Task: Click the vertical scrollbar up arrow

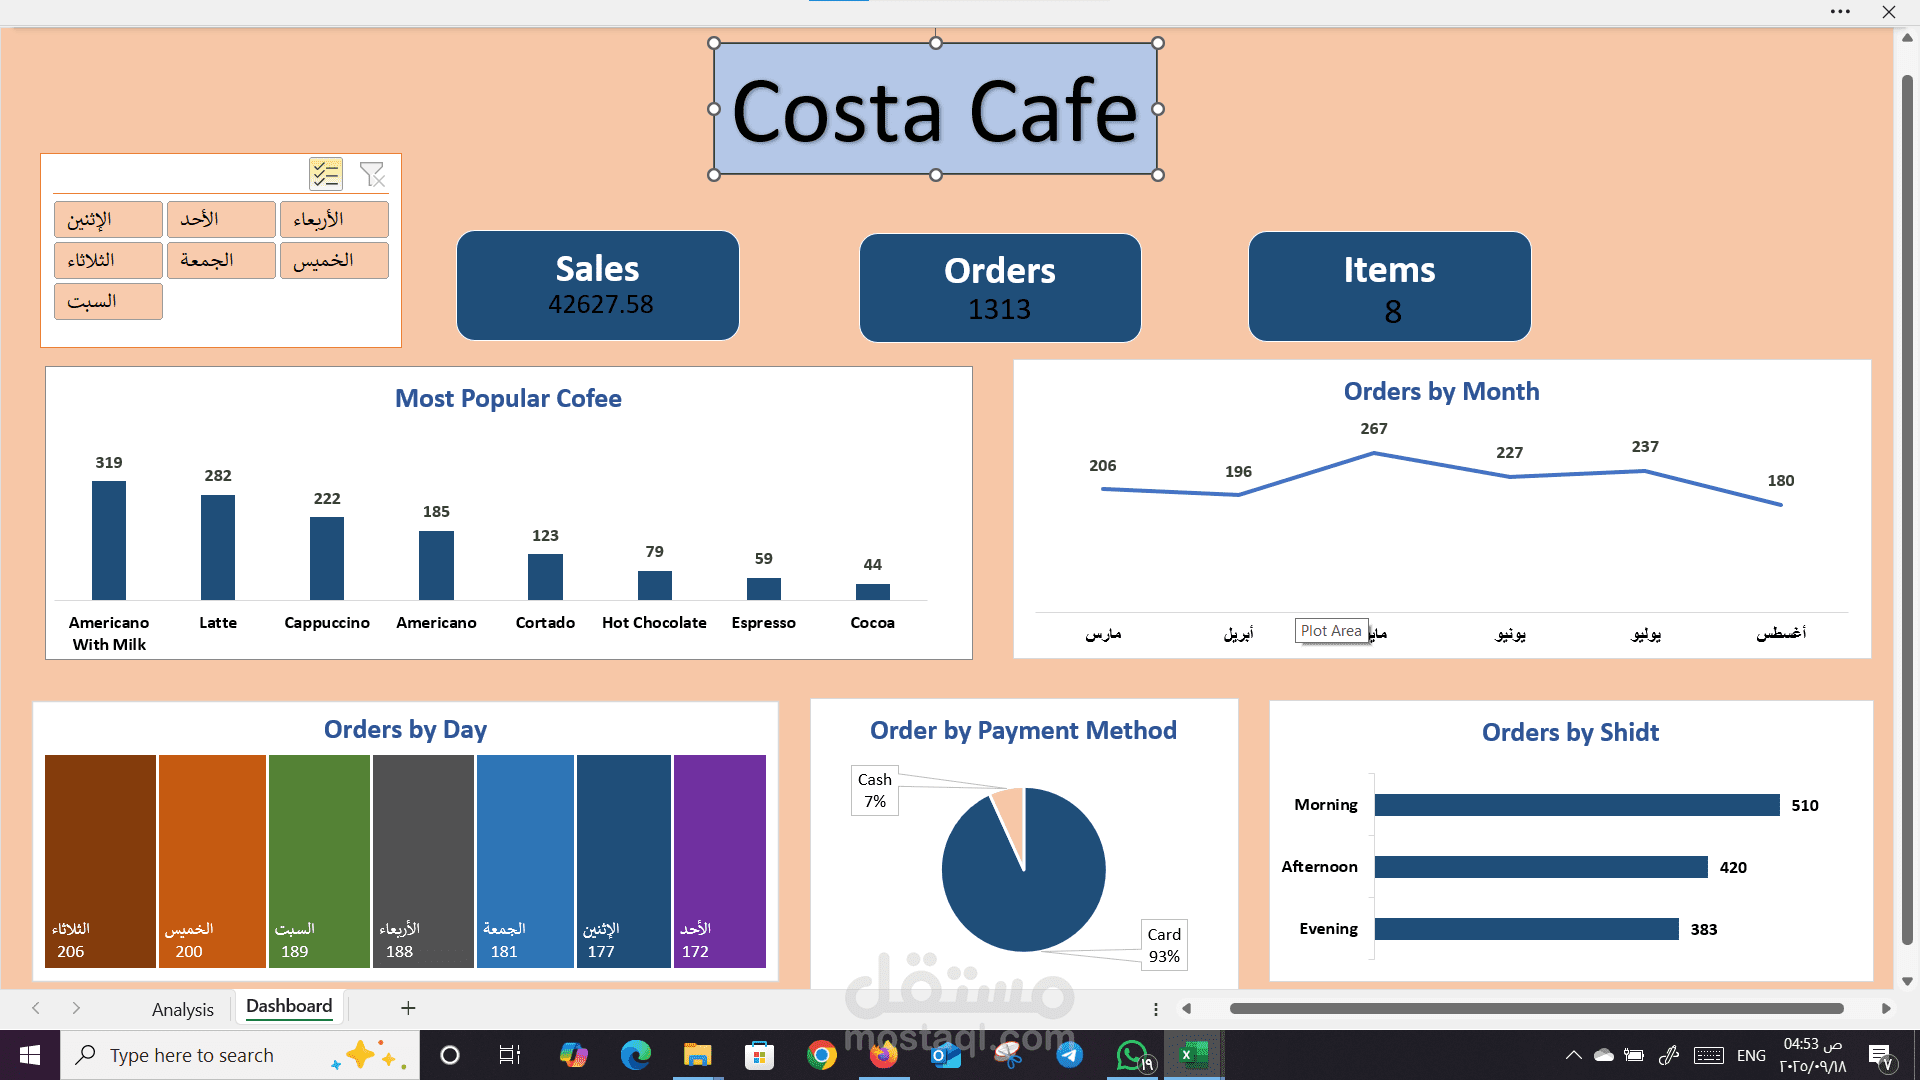Action: tap(1907, 38)
